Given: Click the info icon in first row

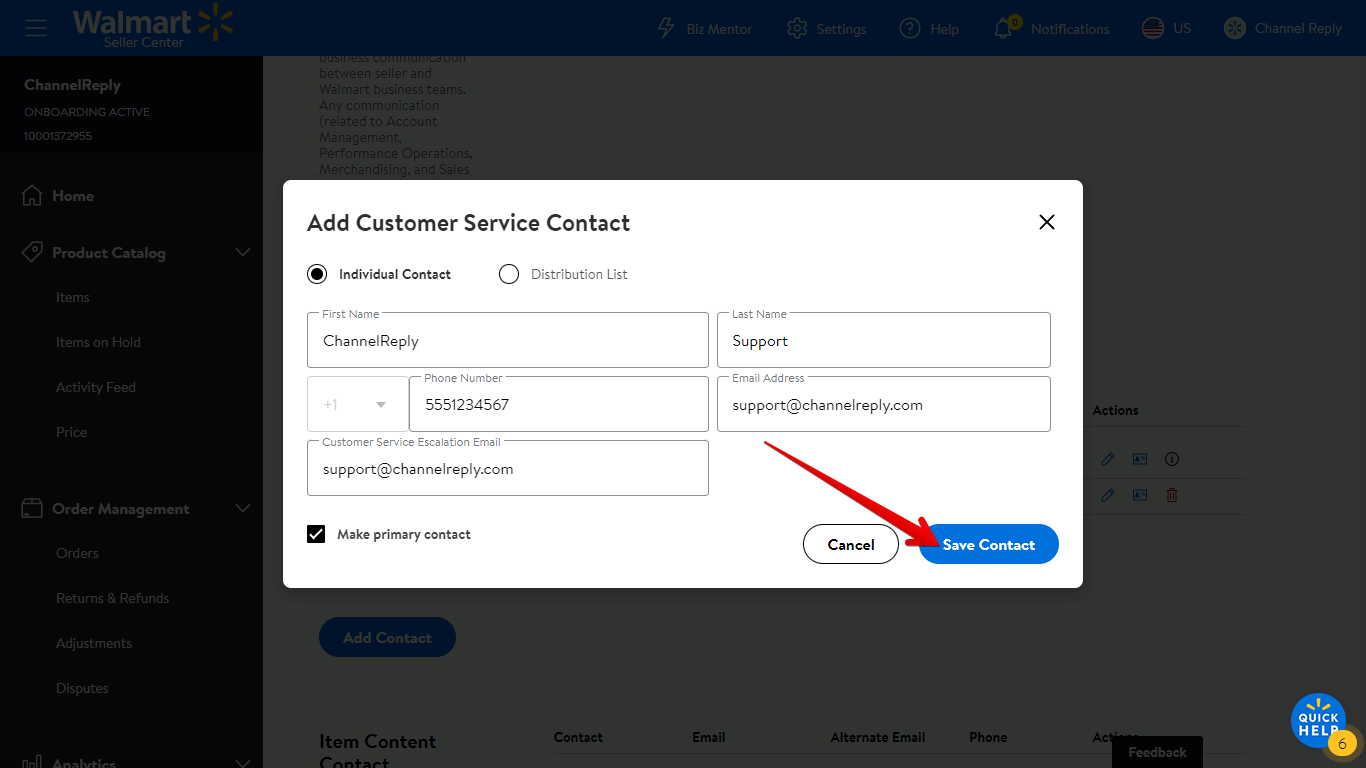Looking at the screenshot, I should click(1172, 459).
